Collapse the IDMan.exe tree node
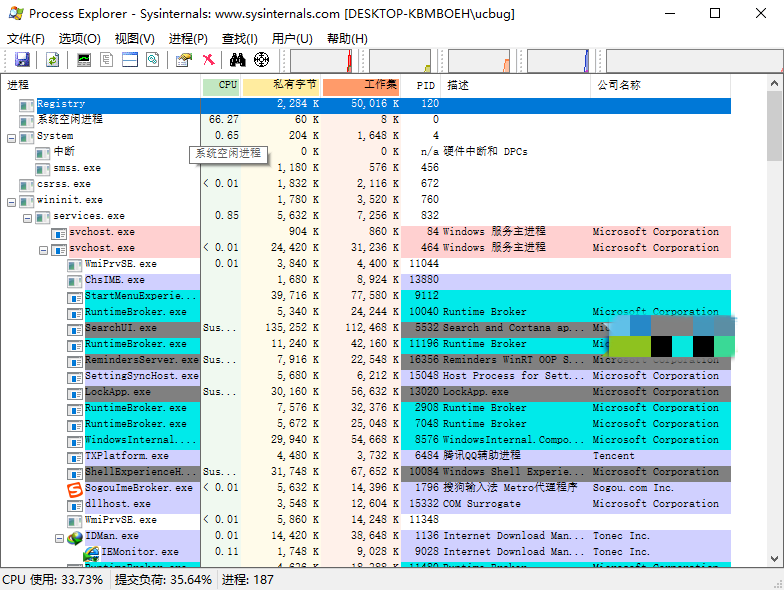The height and width of the screenshot is (590, 784). click(59, 537)
